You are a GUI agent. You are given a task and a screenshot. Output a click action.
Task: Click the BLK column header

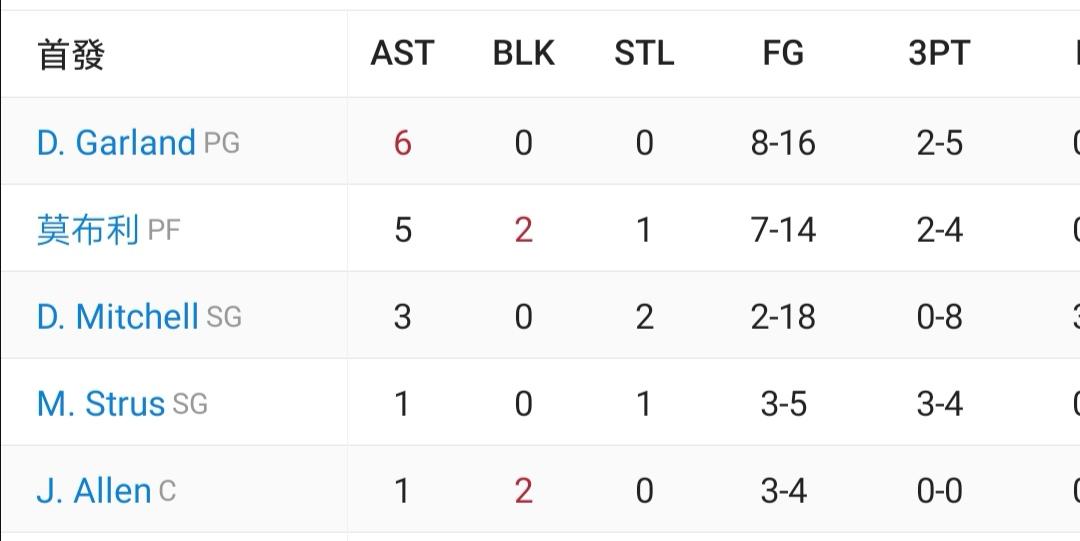coord(523,54)
